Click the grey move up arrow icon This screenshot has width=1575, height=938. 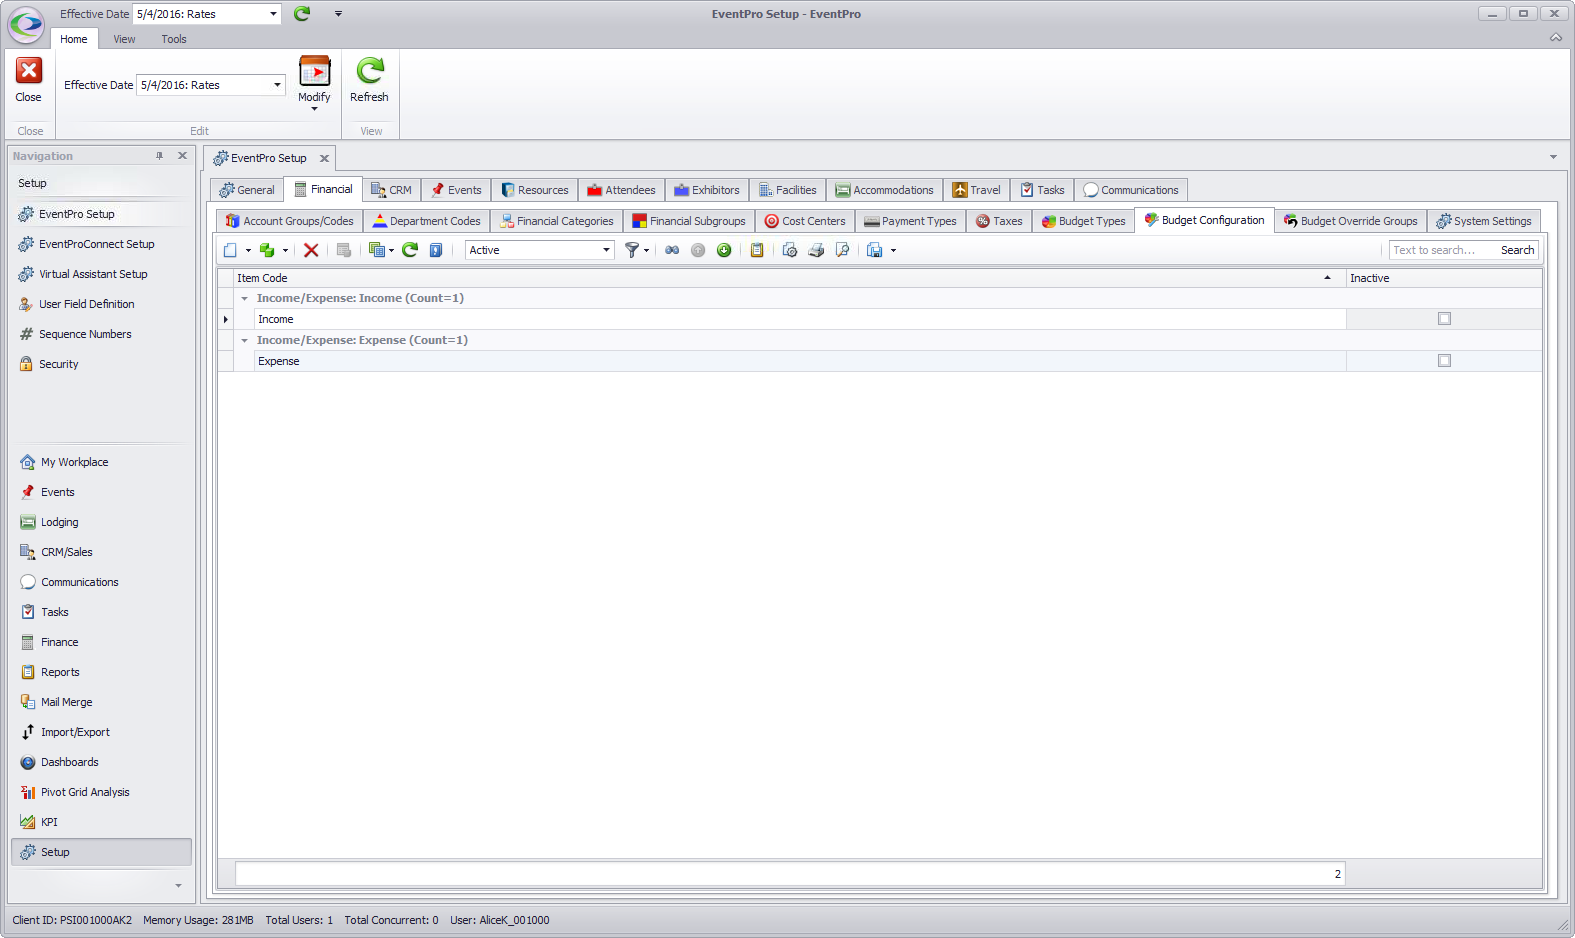pos(698,250)
